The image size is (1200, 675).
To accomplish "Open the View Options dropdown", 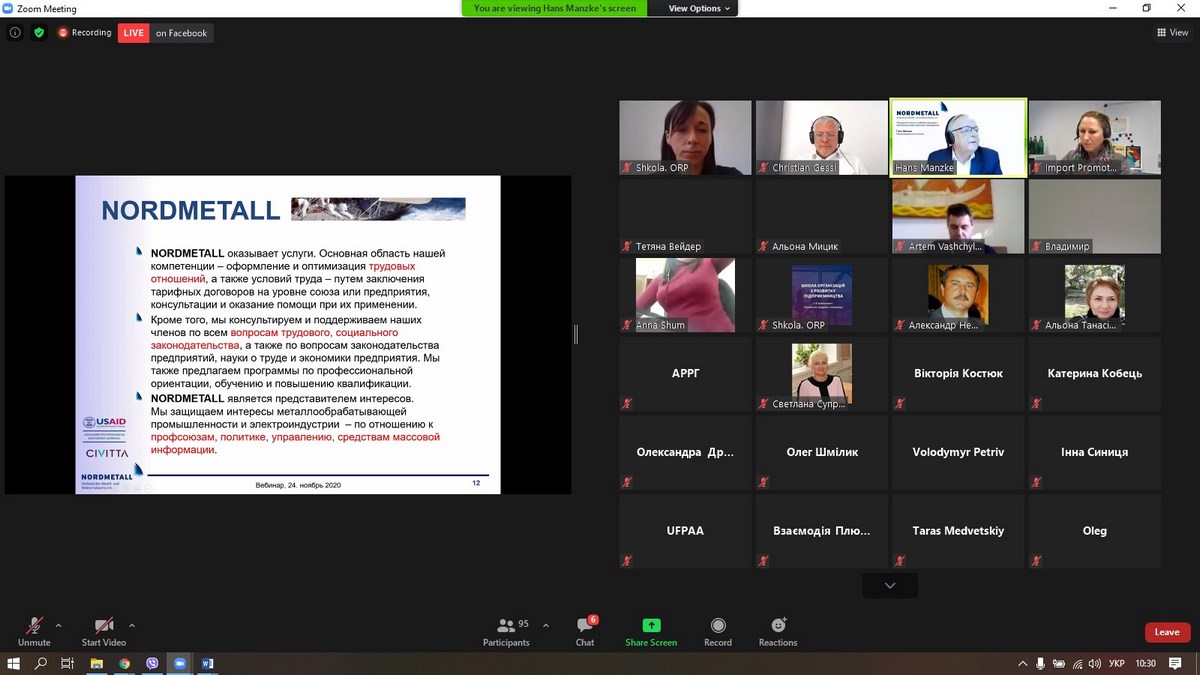I will 699,8.
